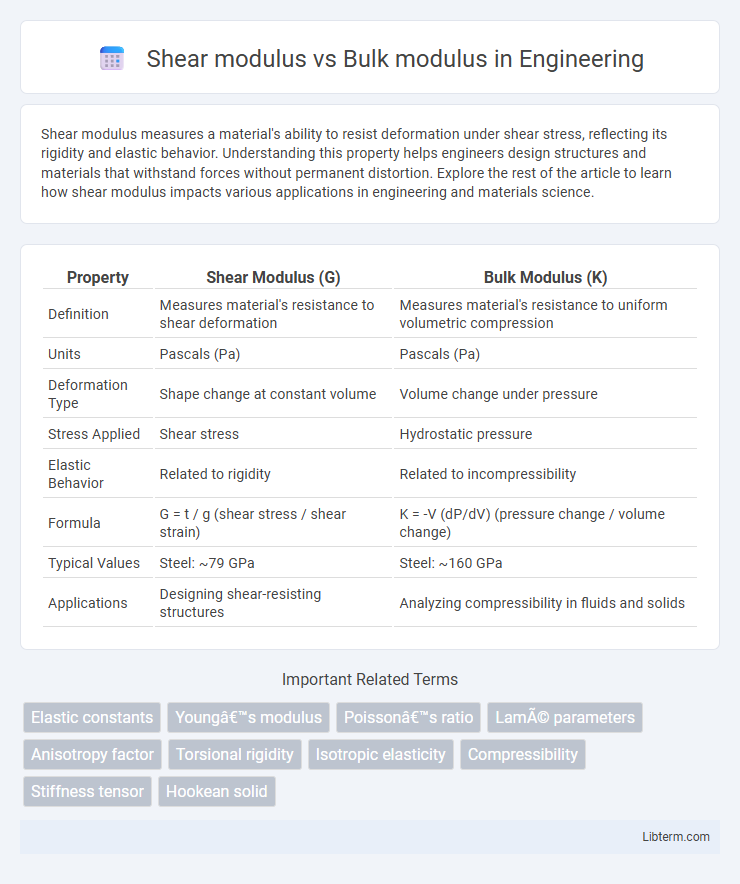Click the page title Shear modulus vs Bulk modulus
The height and width of the screenshot is (884, 740).
(x=395, y=59)
